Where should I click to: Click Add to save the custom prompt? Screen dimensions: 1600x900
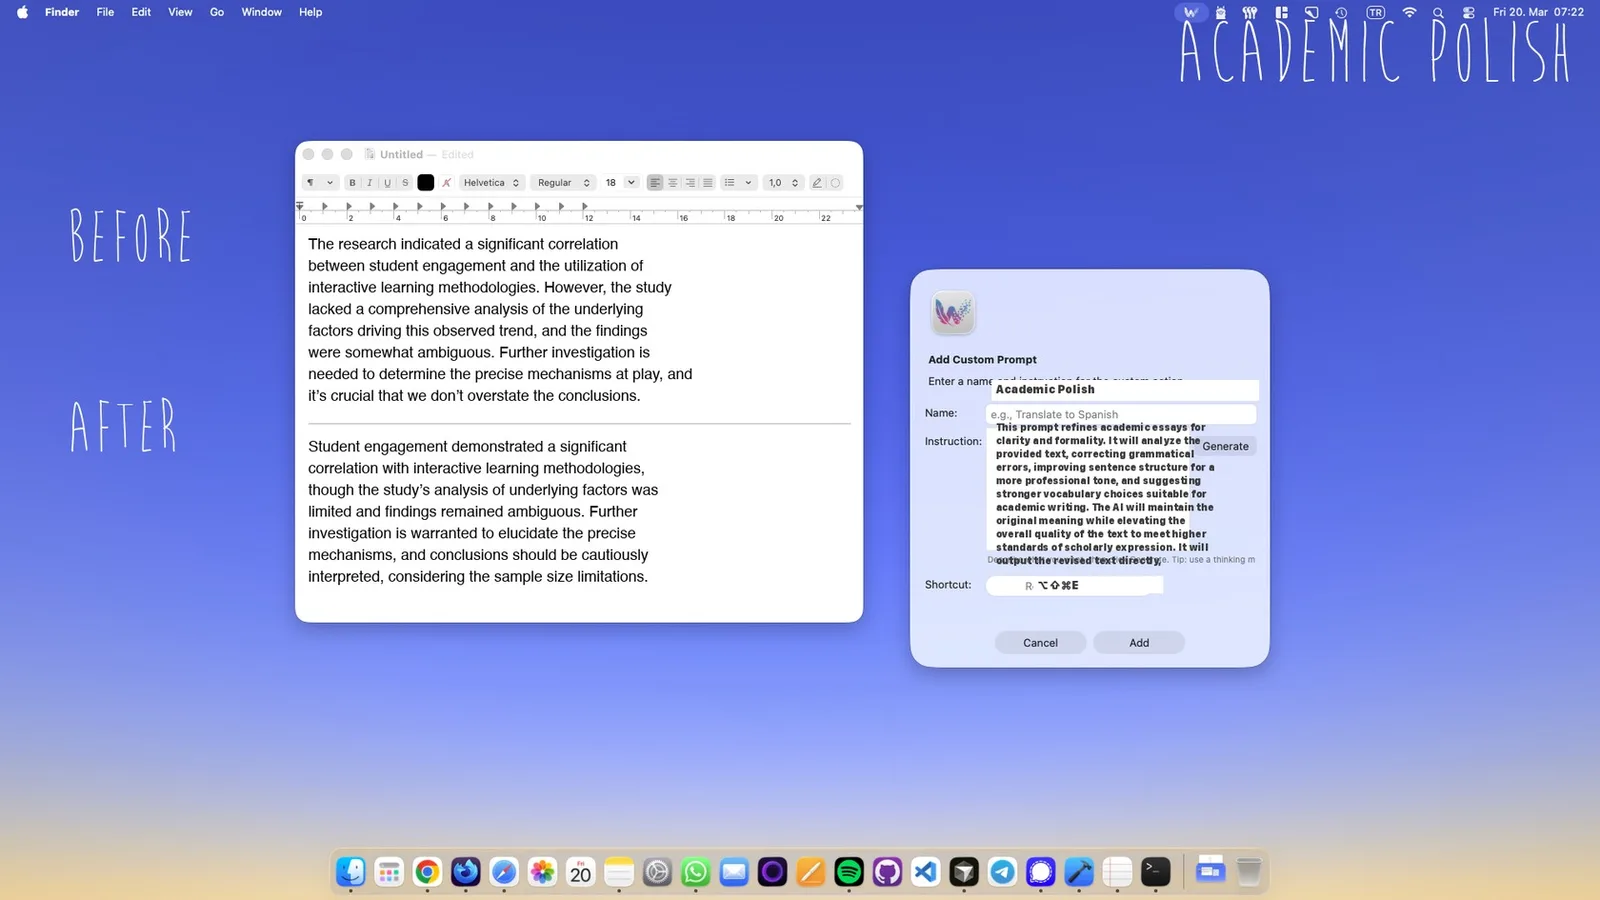[1139, 643]
